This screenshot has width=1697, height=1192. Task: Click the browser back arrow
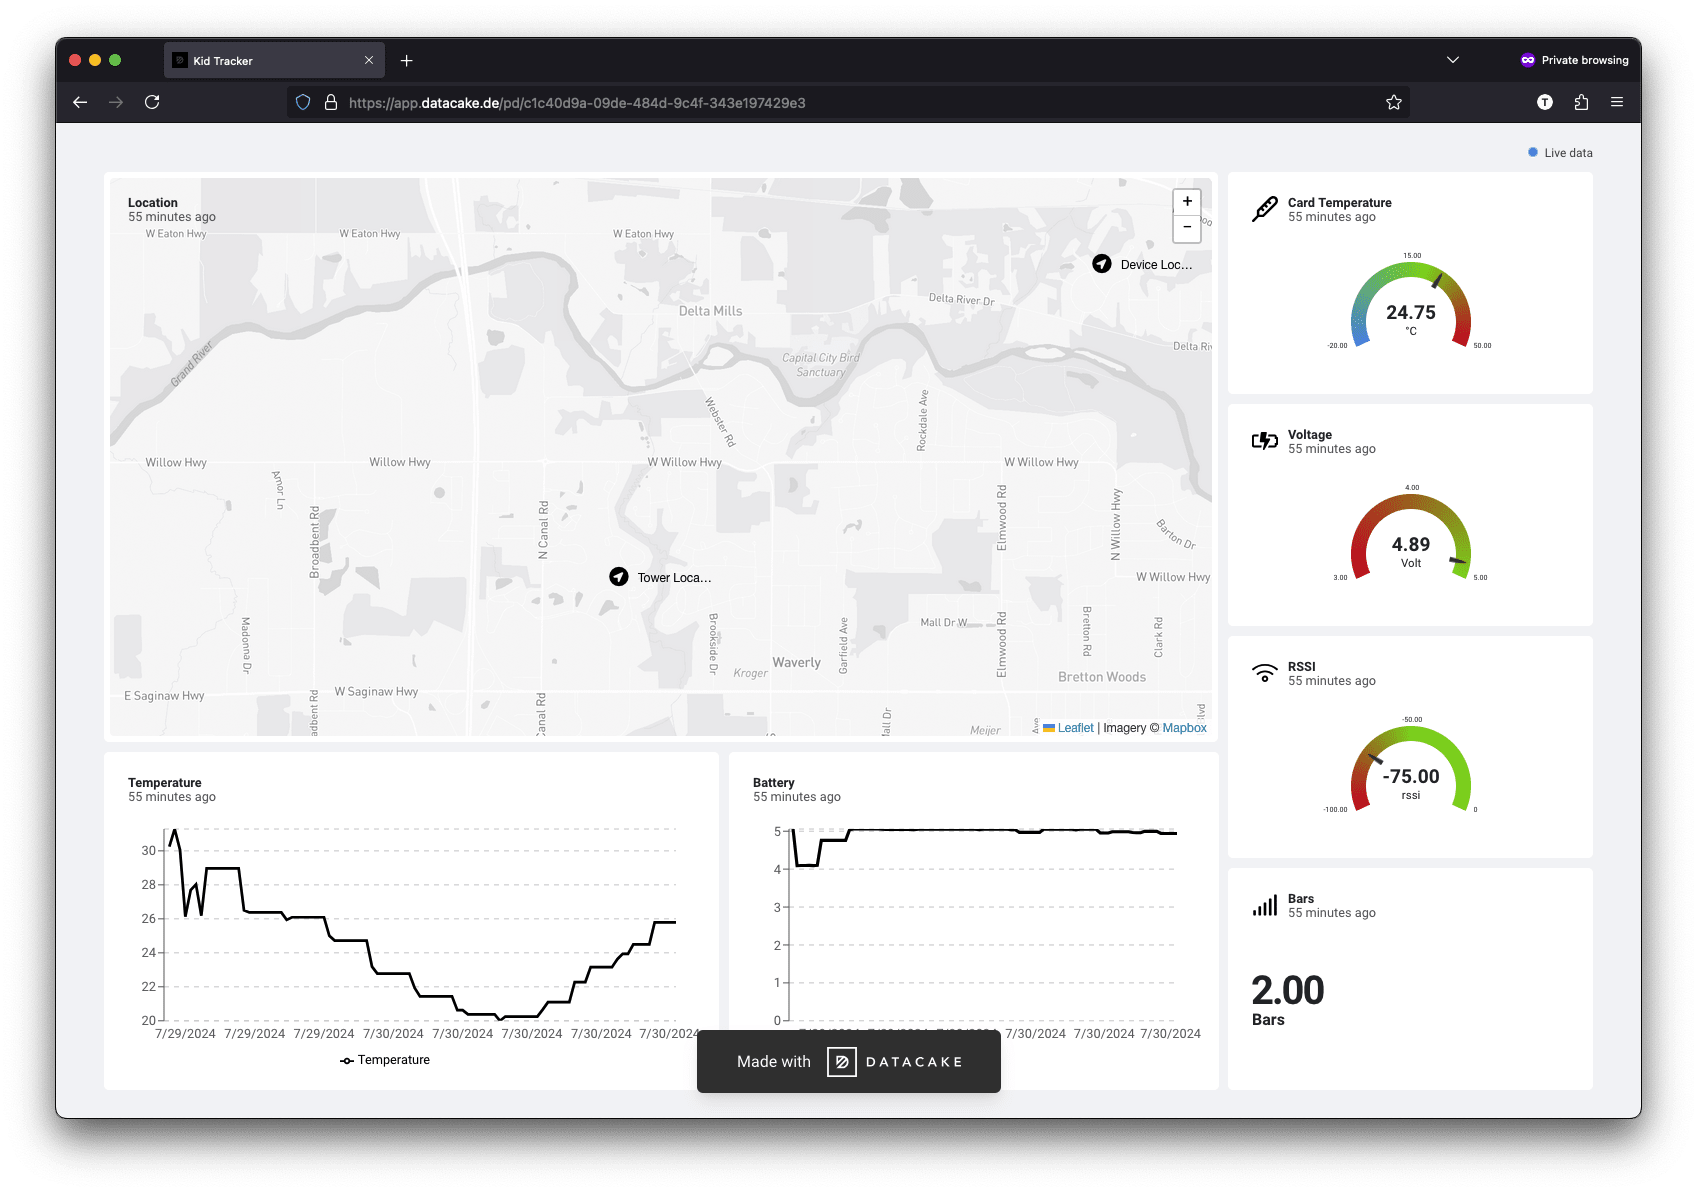80,102
